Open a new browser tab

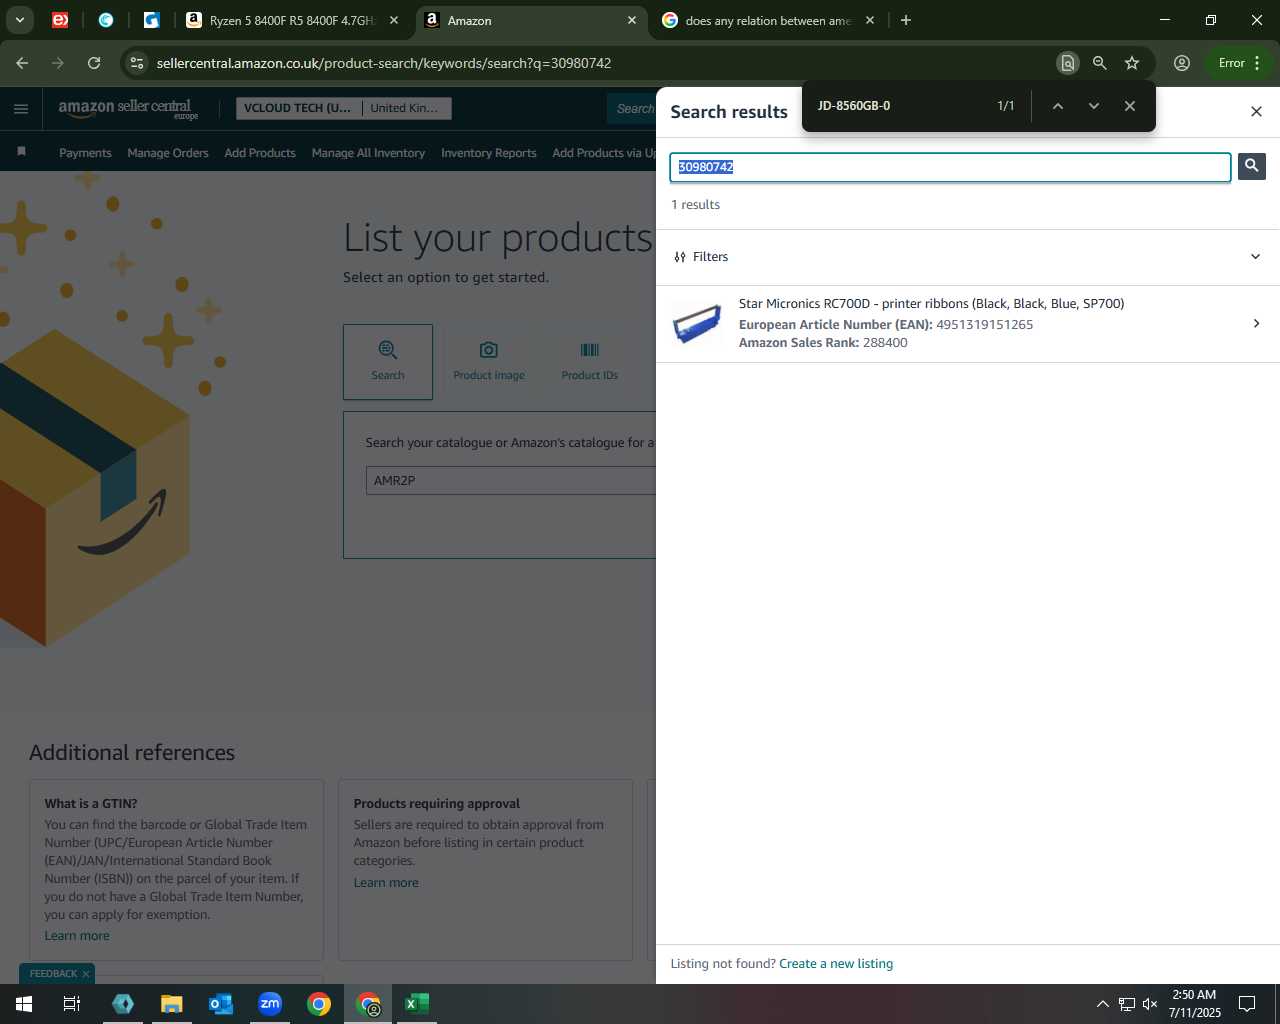906,20
